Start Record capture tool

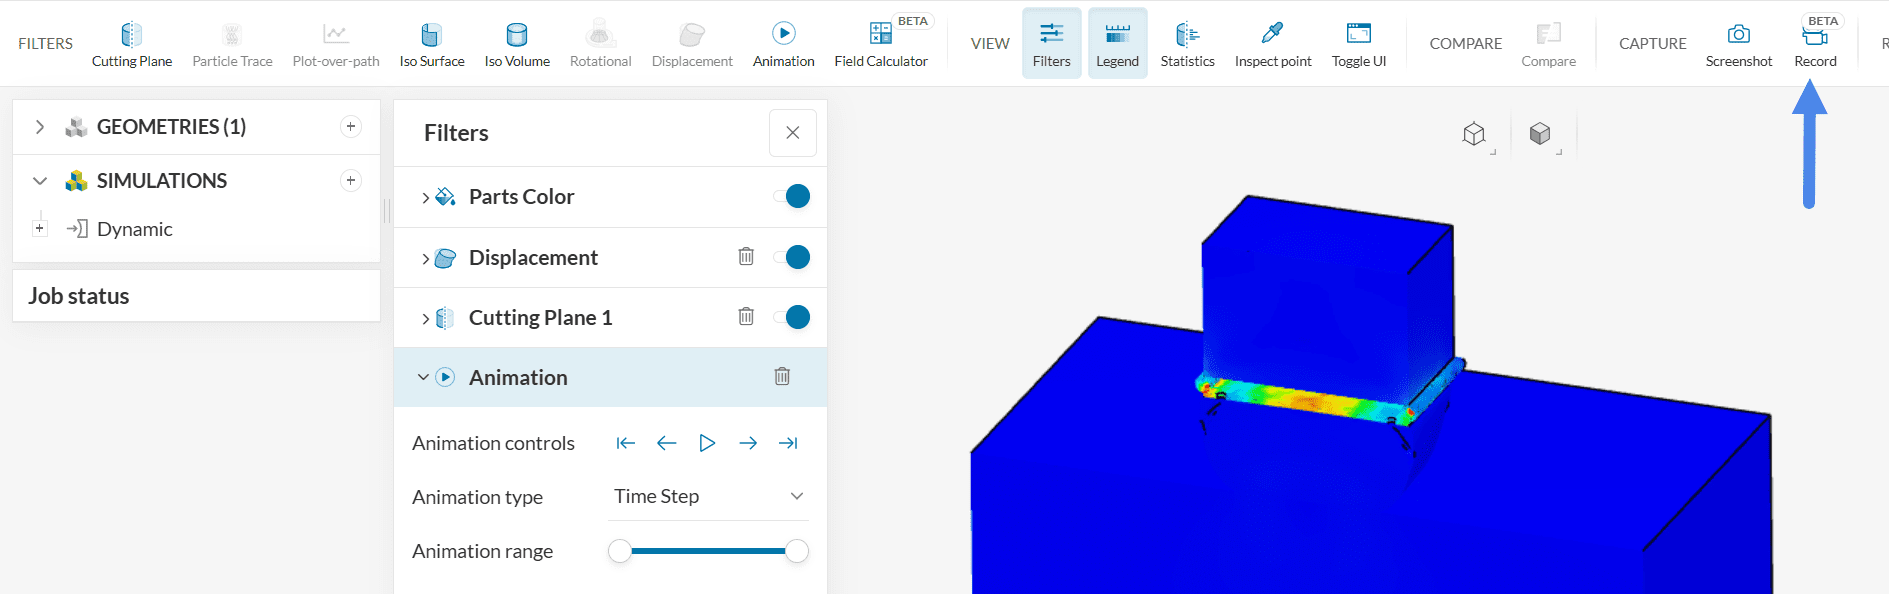pos(1815,45)
